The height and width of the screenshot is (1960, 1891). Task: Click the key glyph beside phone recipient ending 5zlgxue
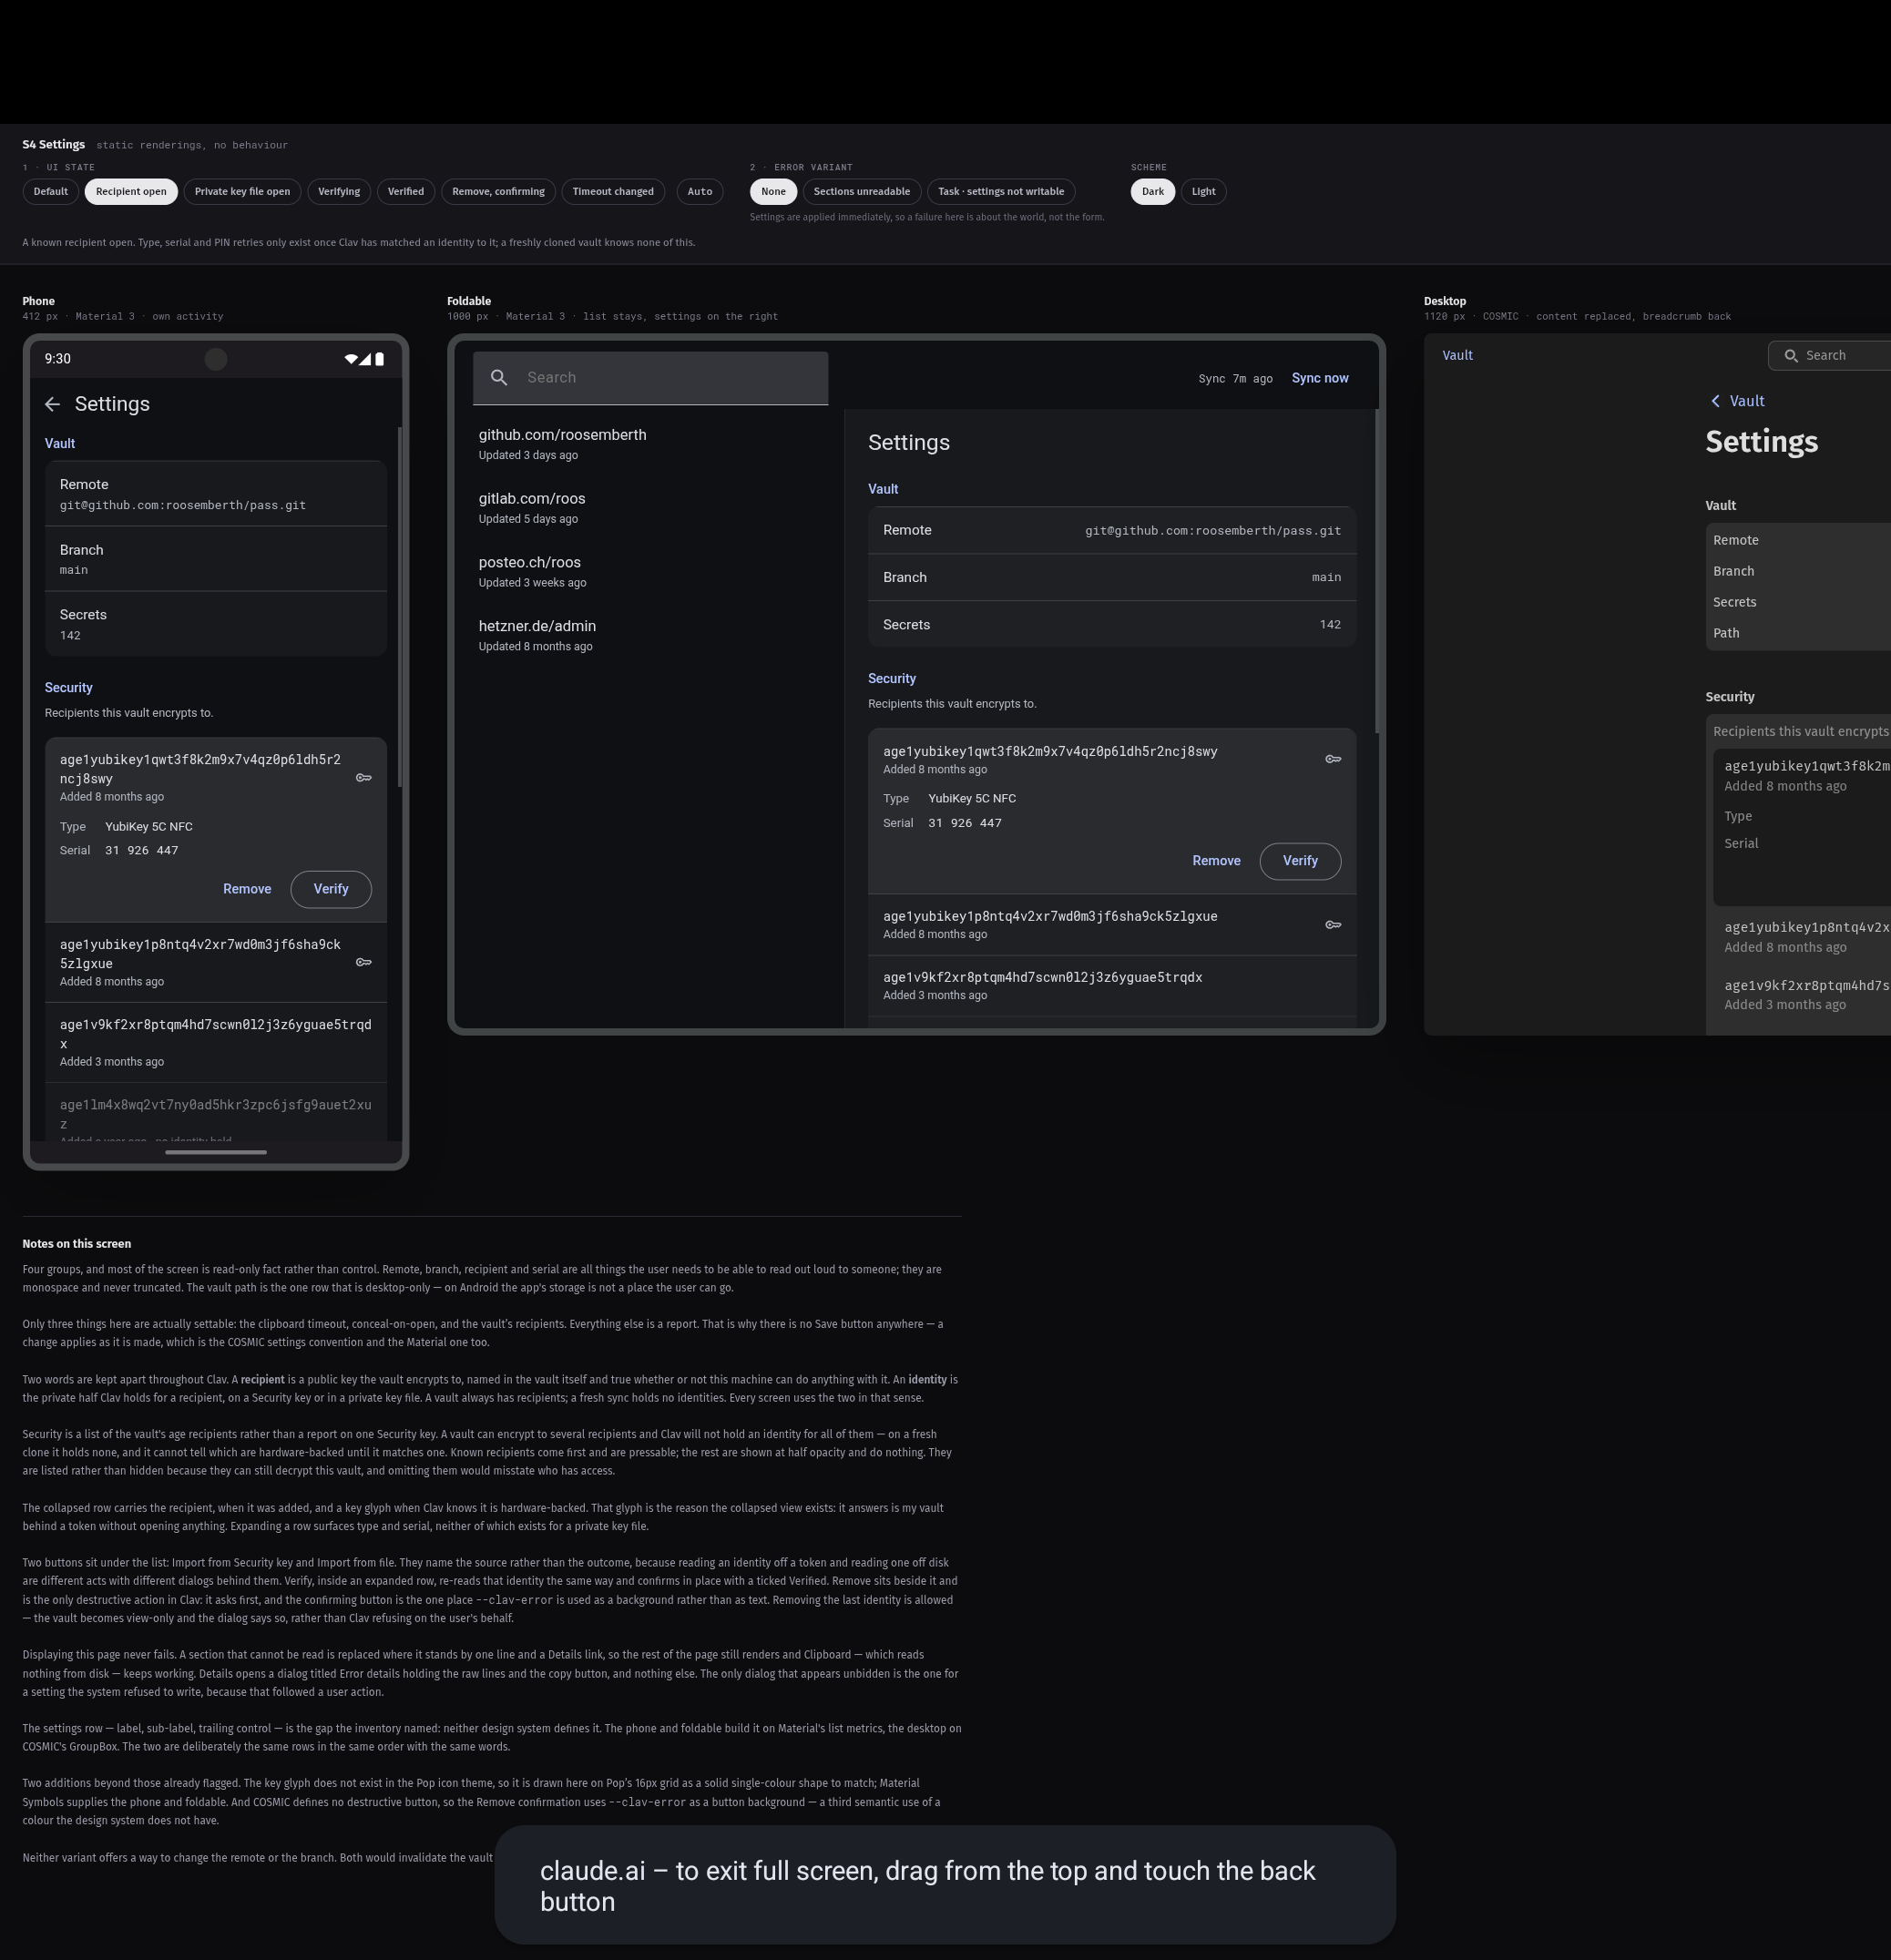coord(364,962)
